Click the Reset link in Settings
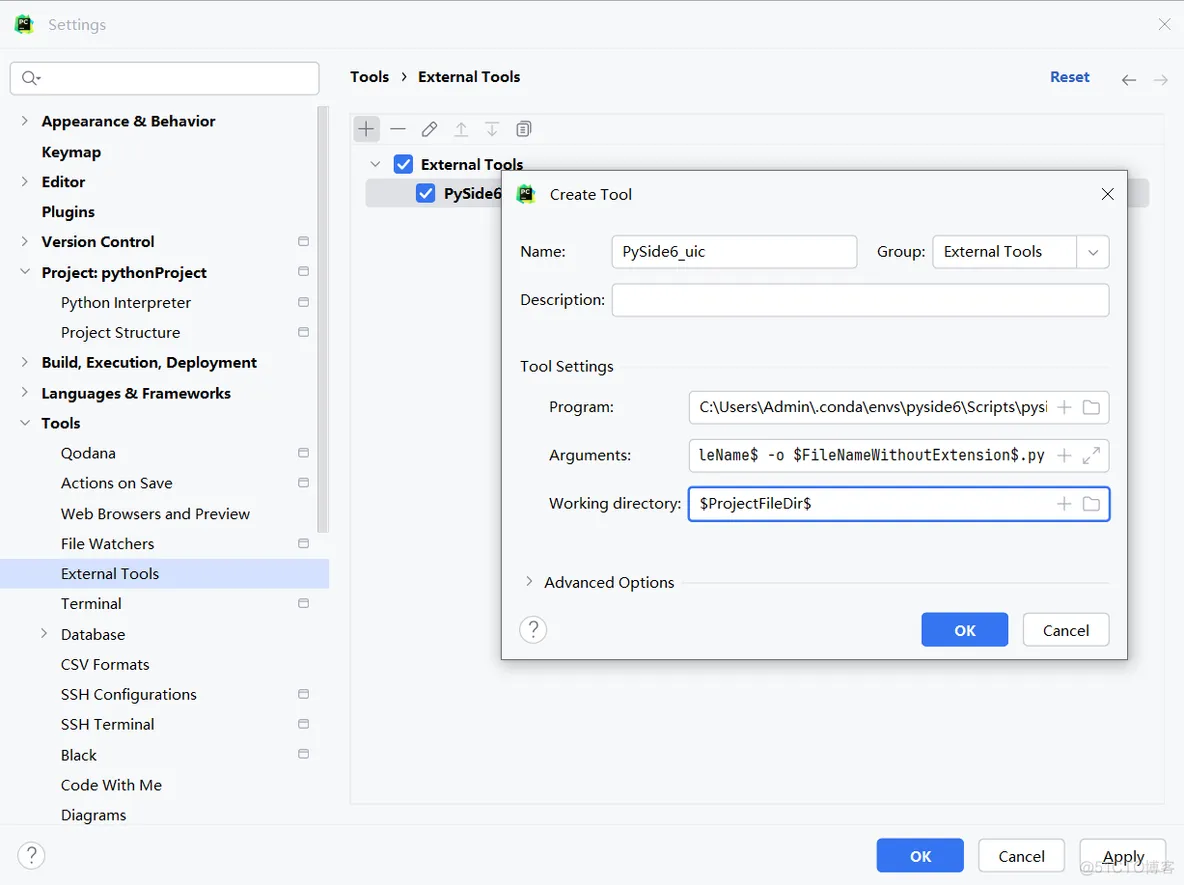This screenshot has height=885, width=1184. point(1069,77)
